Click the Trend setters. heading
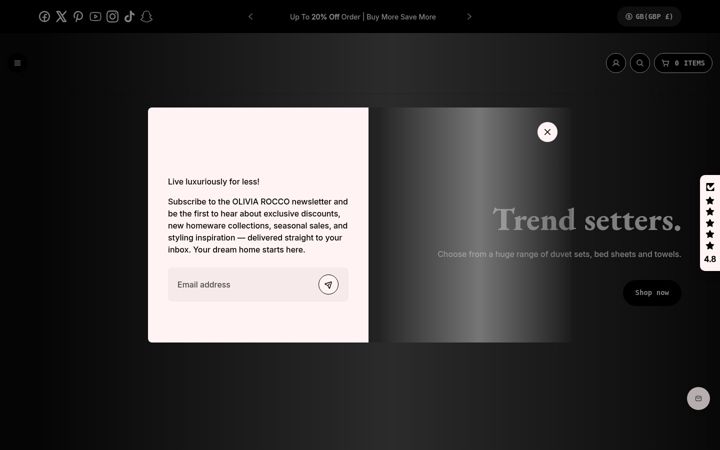This screenshot has height=450, width=720. point(587,219)
